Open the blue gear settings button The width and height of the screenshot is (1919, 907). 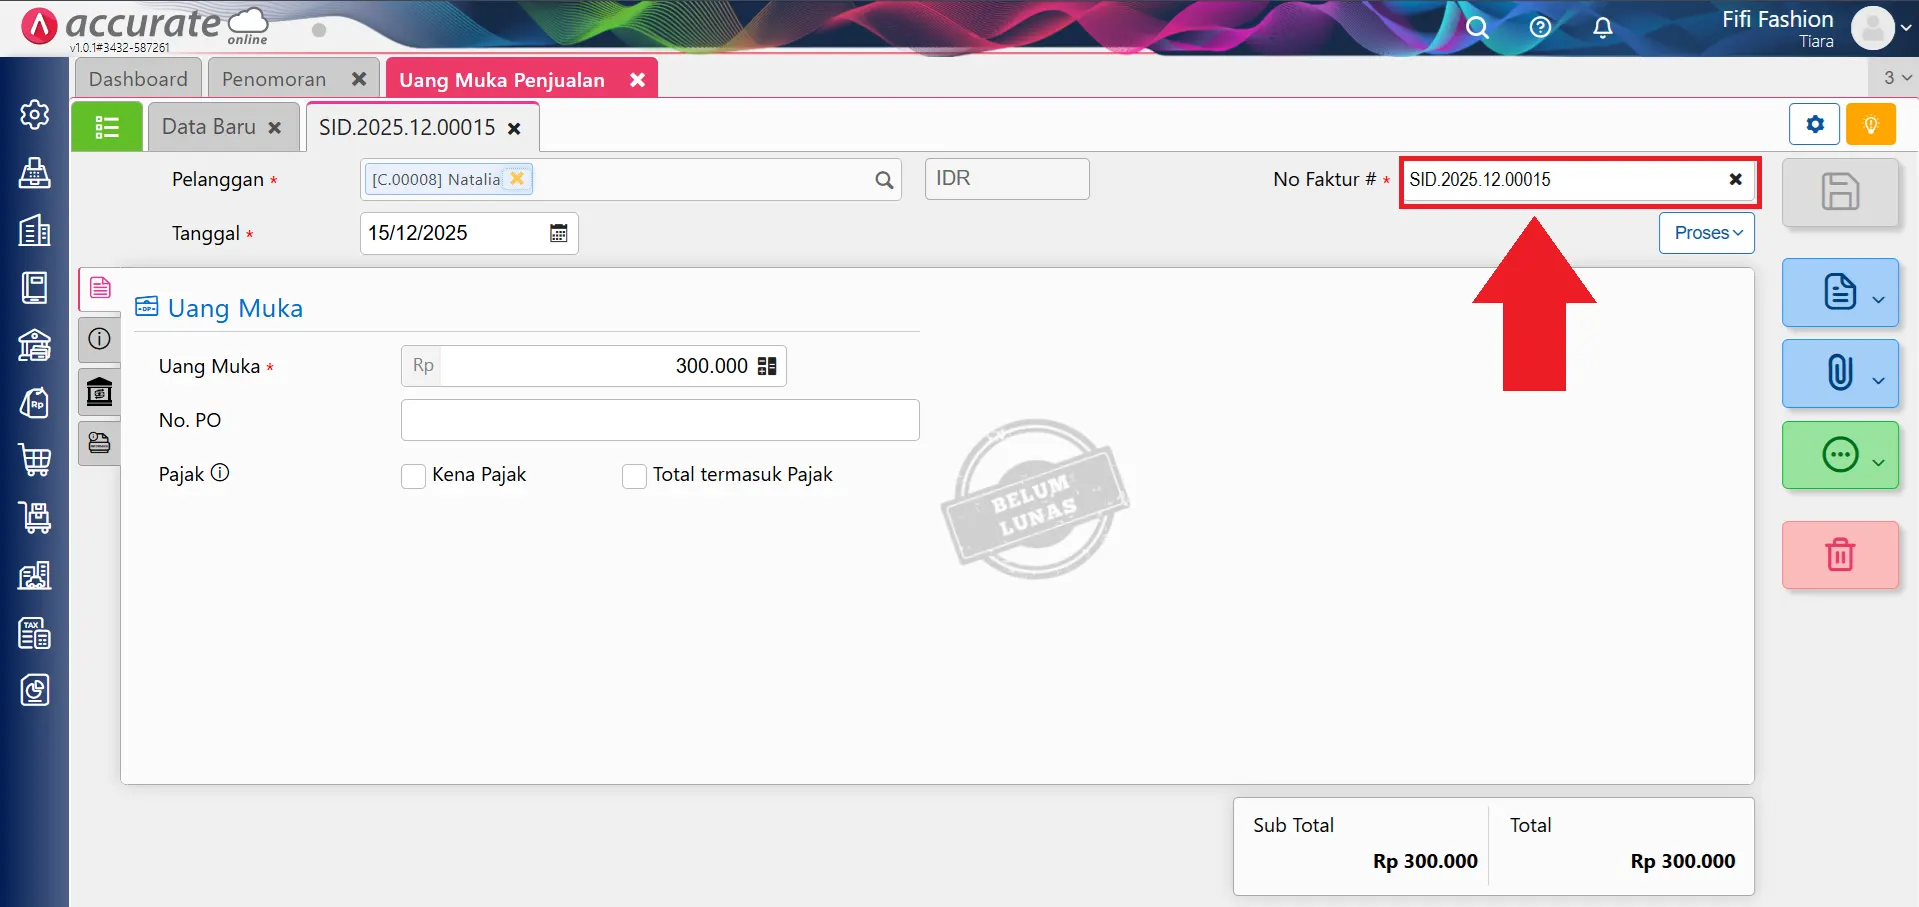point(1814,125)
